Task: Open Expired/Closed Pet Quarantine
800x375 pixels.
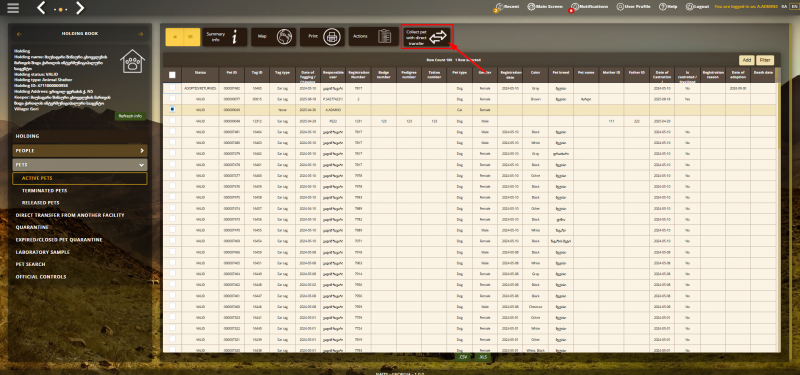Action: coord(59,240)
